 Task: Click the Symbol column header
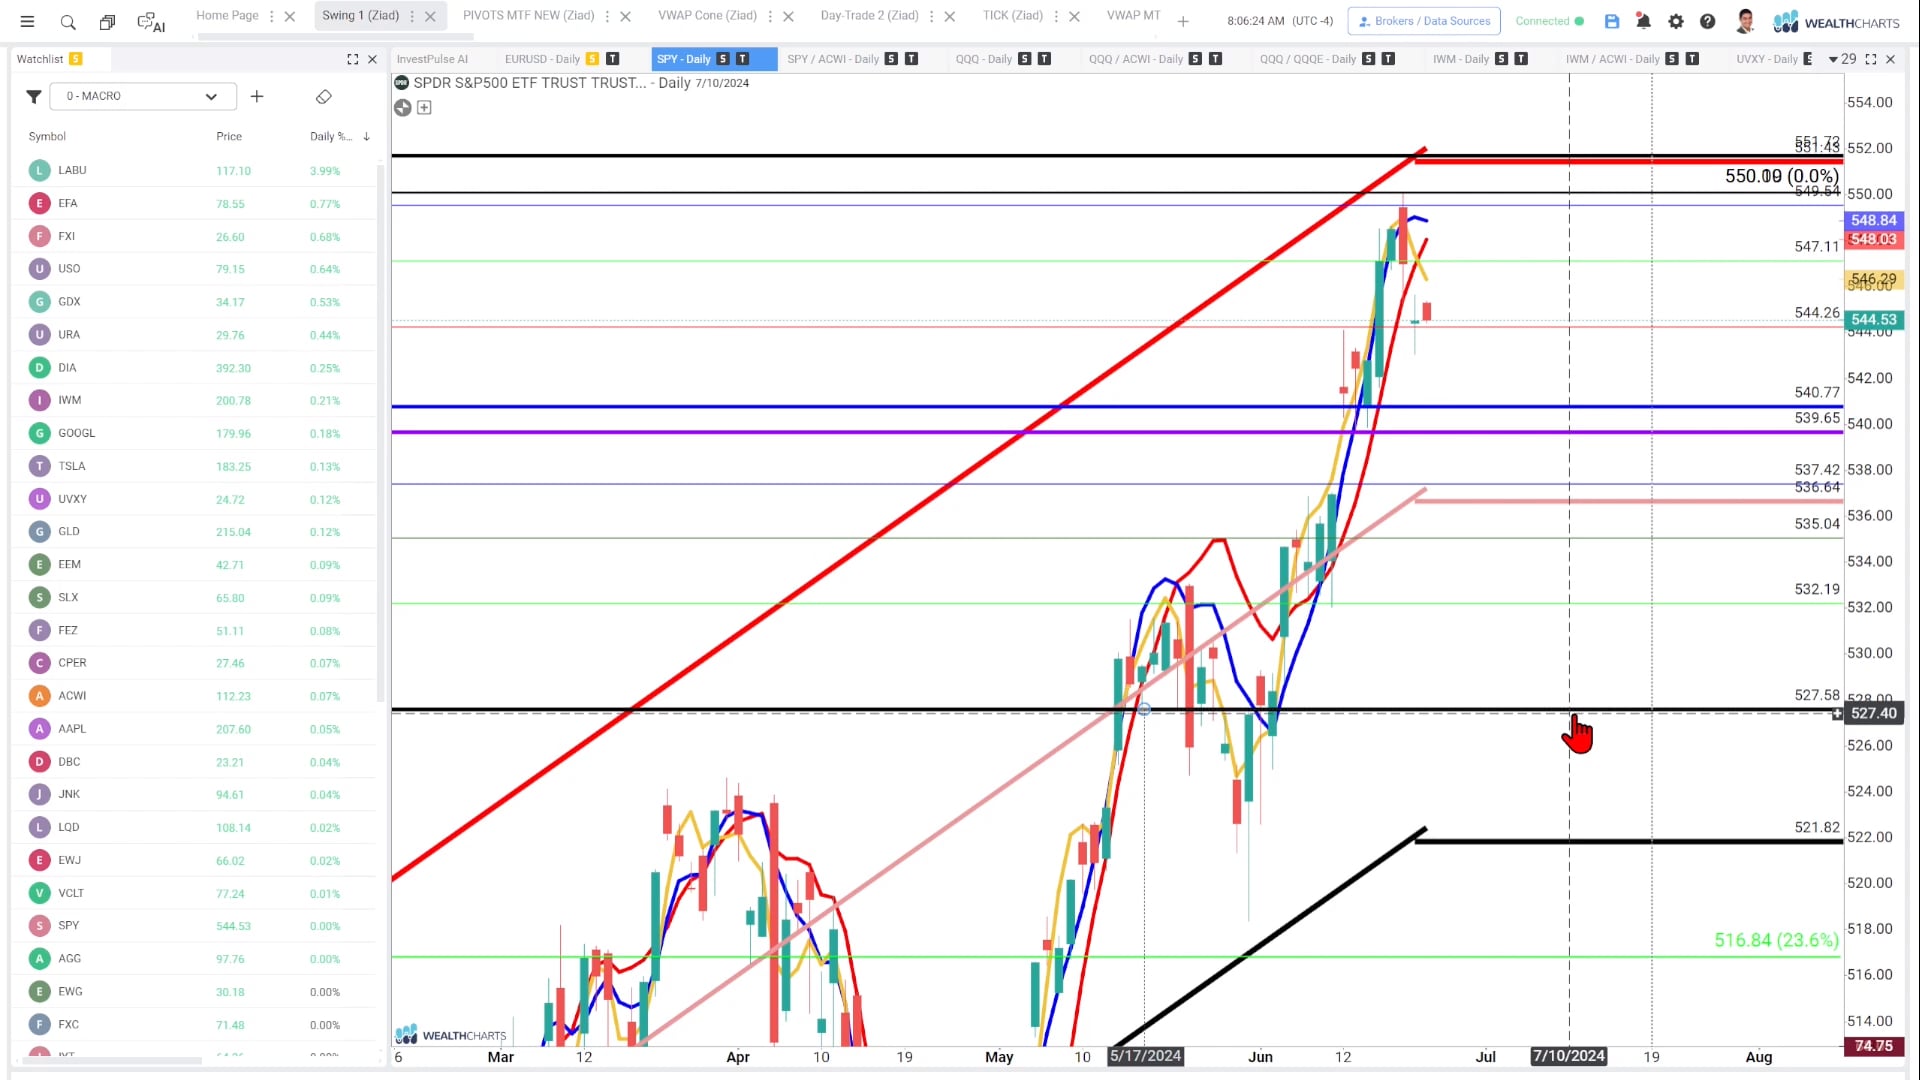47,136
